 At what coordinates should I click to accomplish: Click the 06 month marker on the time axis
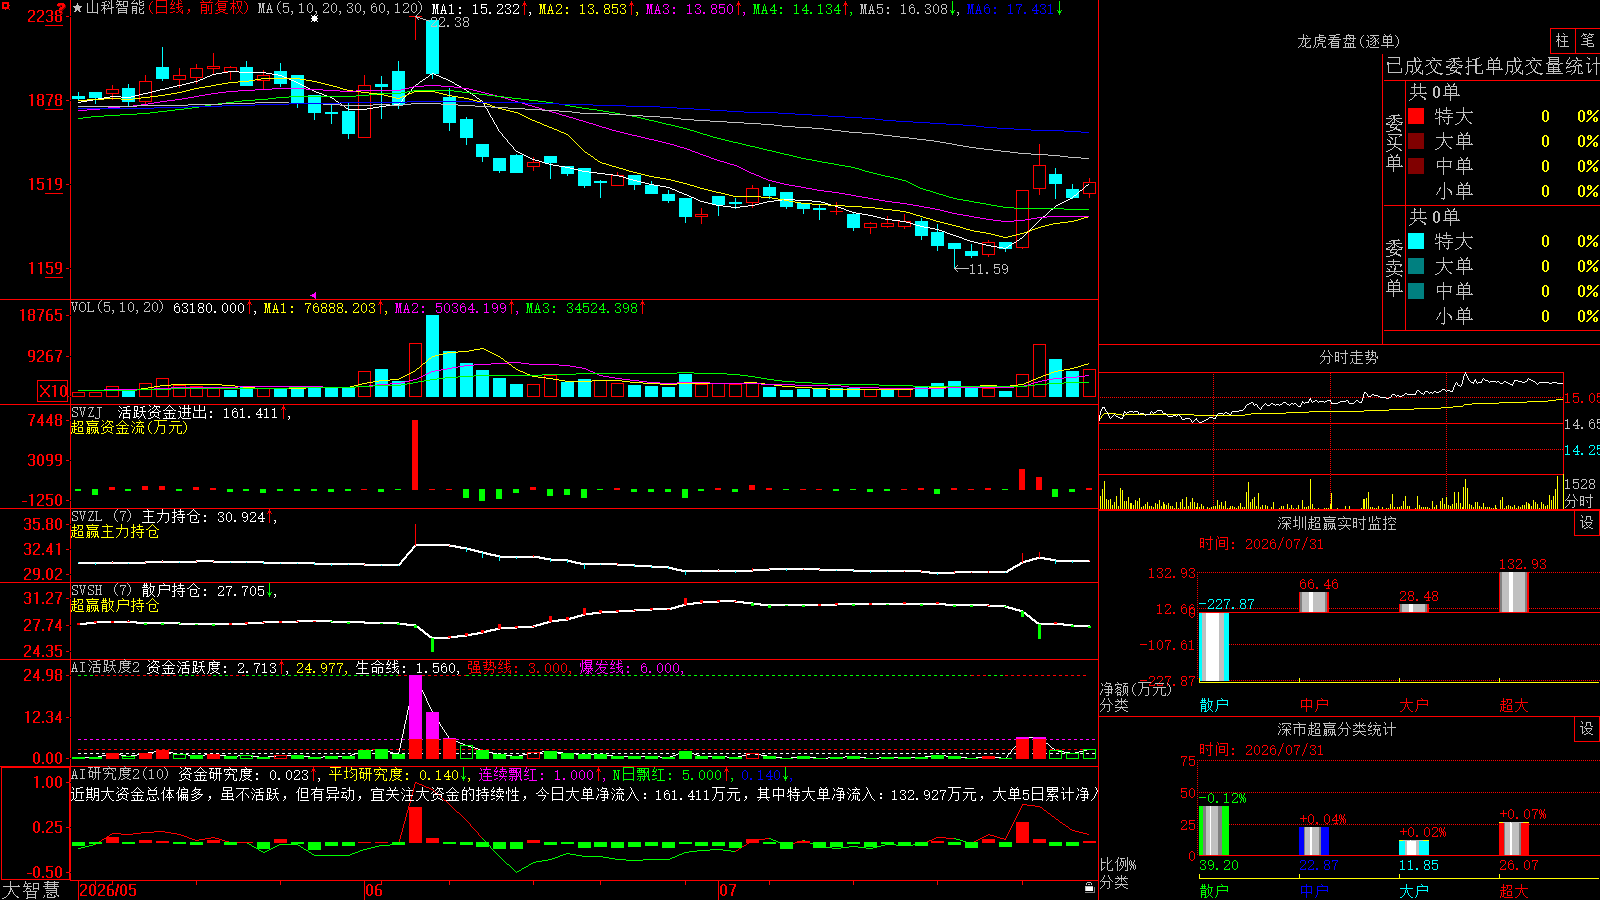(374, 890)
